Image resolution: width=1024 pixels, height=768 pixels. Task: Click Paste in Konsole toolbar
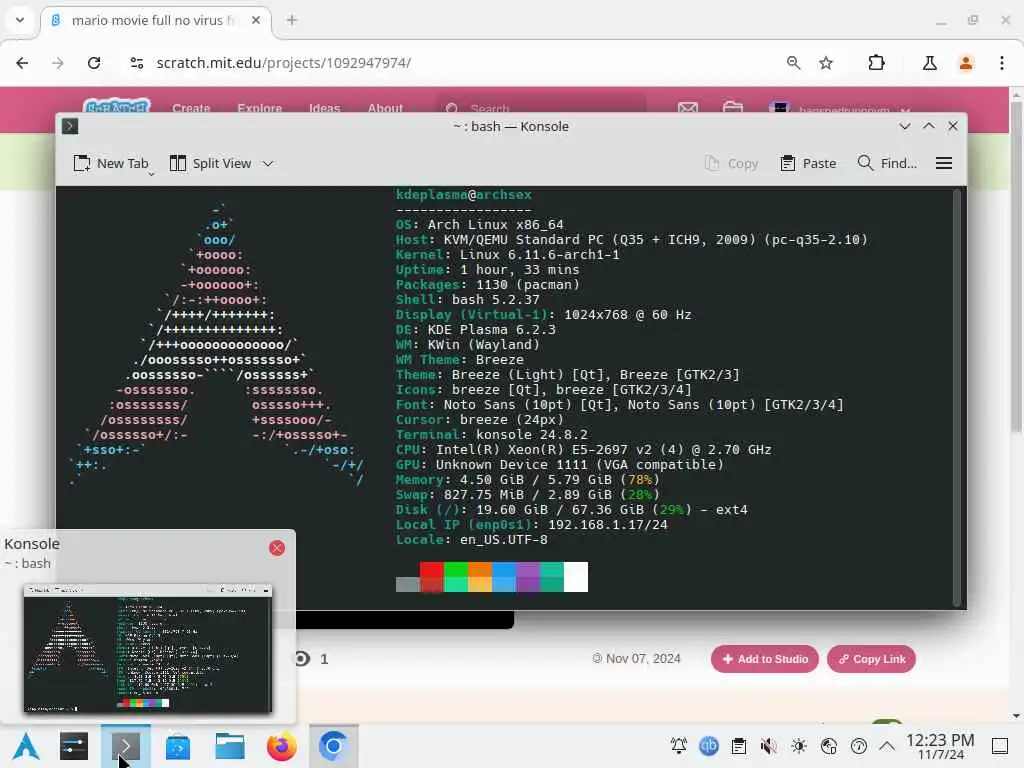click(x=808, y=163)
